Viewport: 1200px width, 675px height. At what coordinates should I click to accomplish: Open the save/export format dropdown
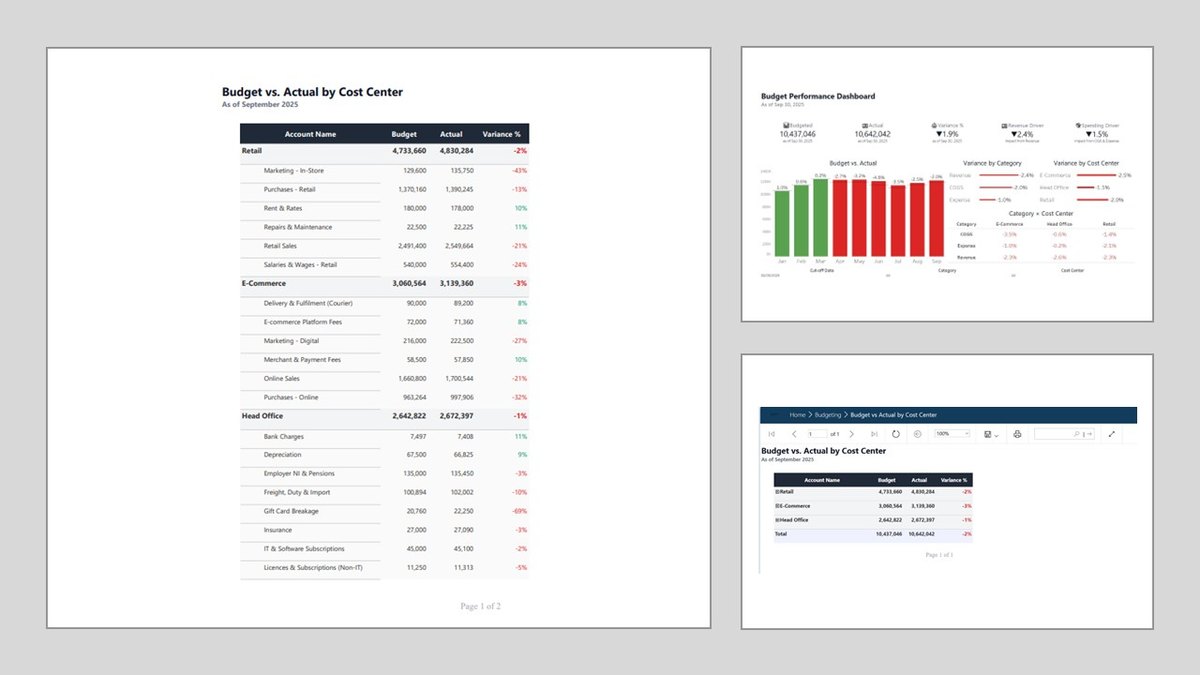point(991,434)
